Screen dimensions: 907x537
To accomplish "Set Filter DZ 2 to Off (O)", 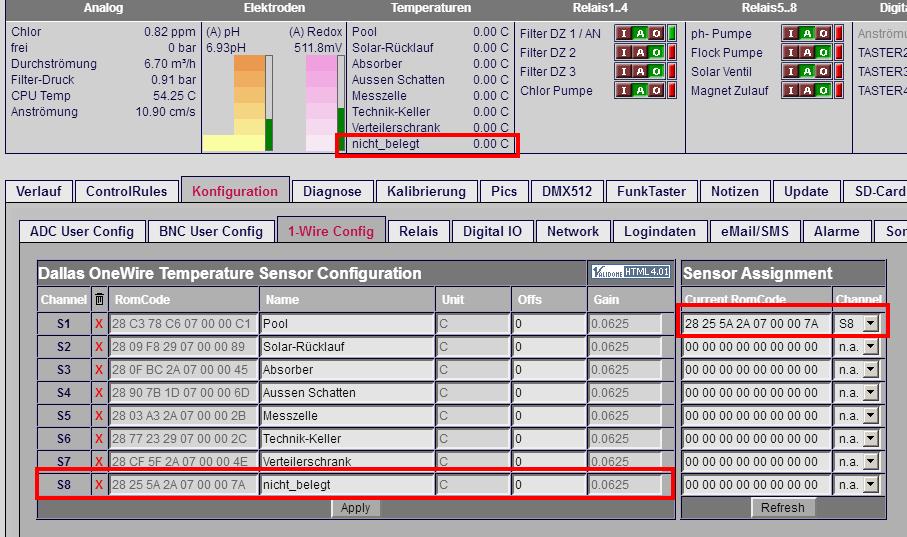I will pos(656,52).
